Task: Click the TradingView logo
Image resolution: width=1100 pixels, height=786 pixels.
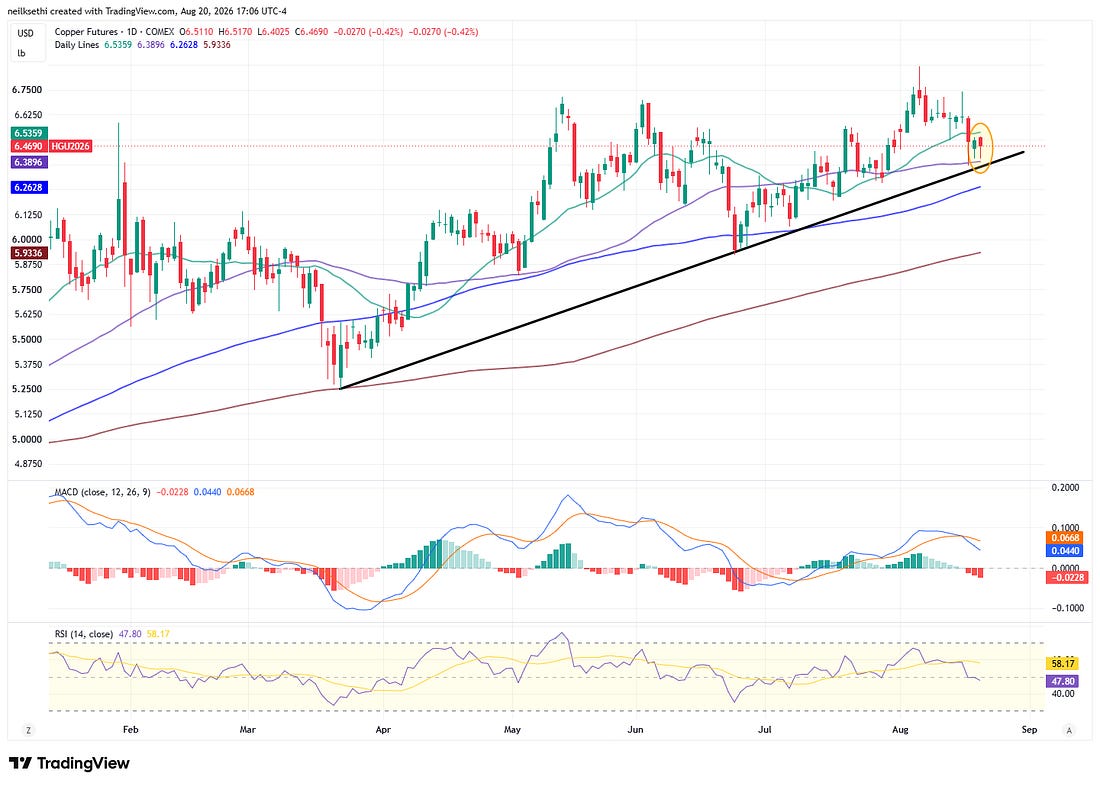Action: pyautogui.click(x=69, y=764)
